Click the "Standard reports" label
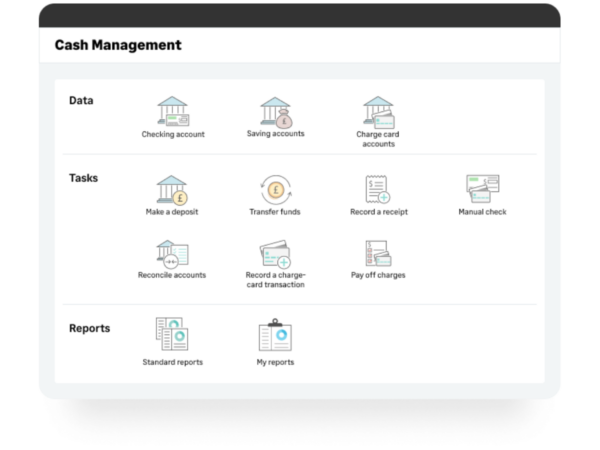600x450 pixels. pyautogui.click(x=173, y=362)
